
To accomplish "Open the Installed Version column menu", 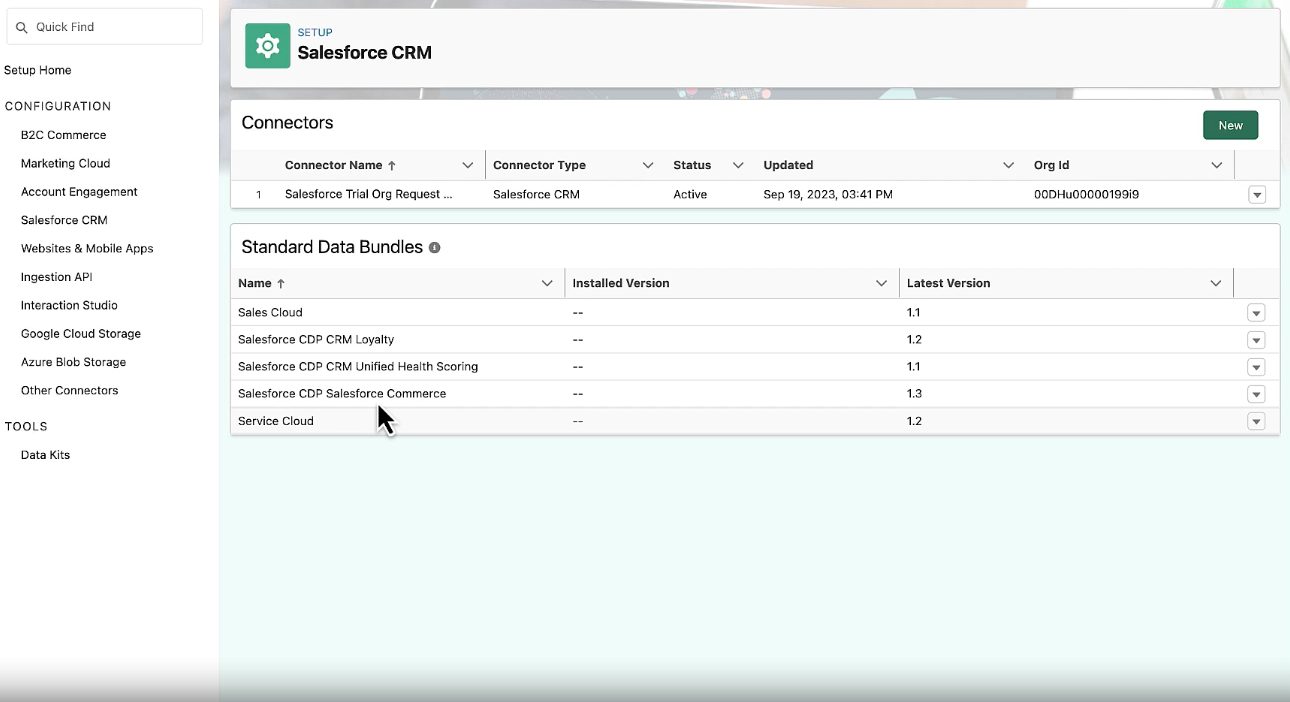I will pyautogui.click(x=882, y=283).
